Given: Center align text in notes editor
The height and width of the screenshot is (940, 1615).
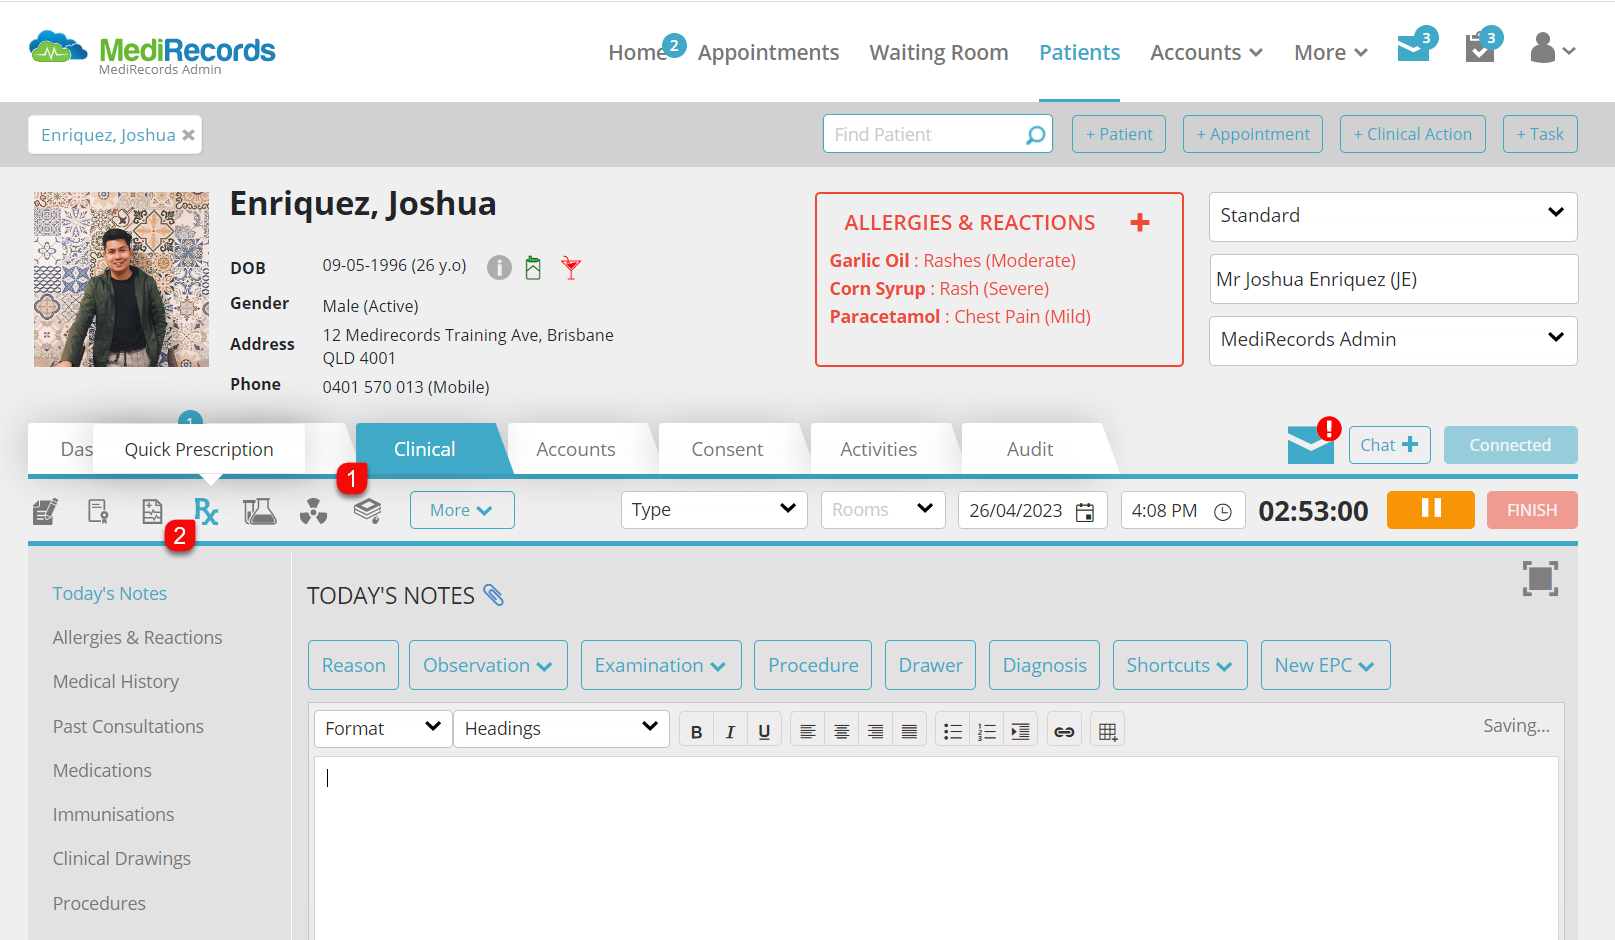Looking at the screenshot, I should [x=842, y=732].
